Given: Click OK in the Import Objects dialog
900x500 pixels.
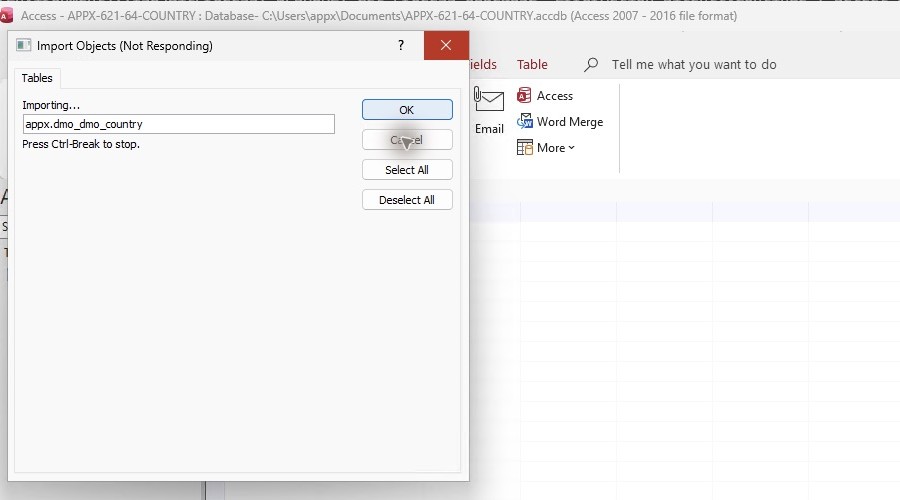Looking at the screenshot, I should tap(407, 110).
